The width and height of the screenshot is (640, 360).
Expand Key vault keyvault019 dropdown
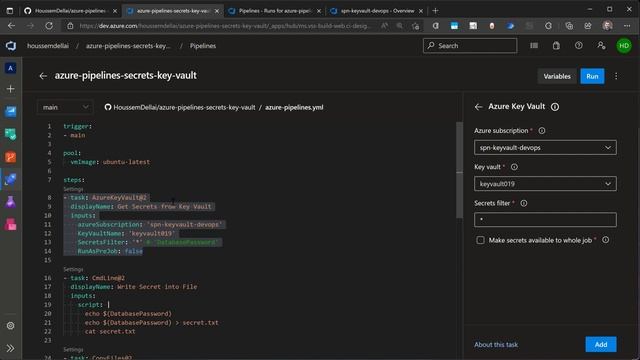click(x=545, y=184)
